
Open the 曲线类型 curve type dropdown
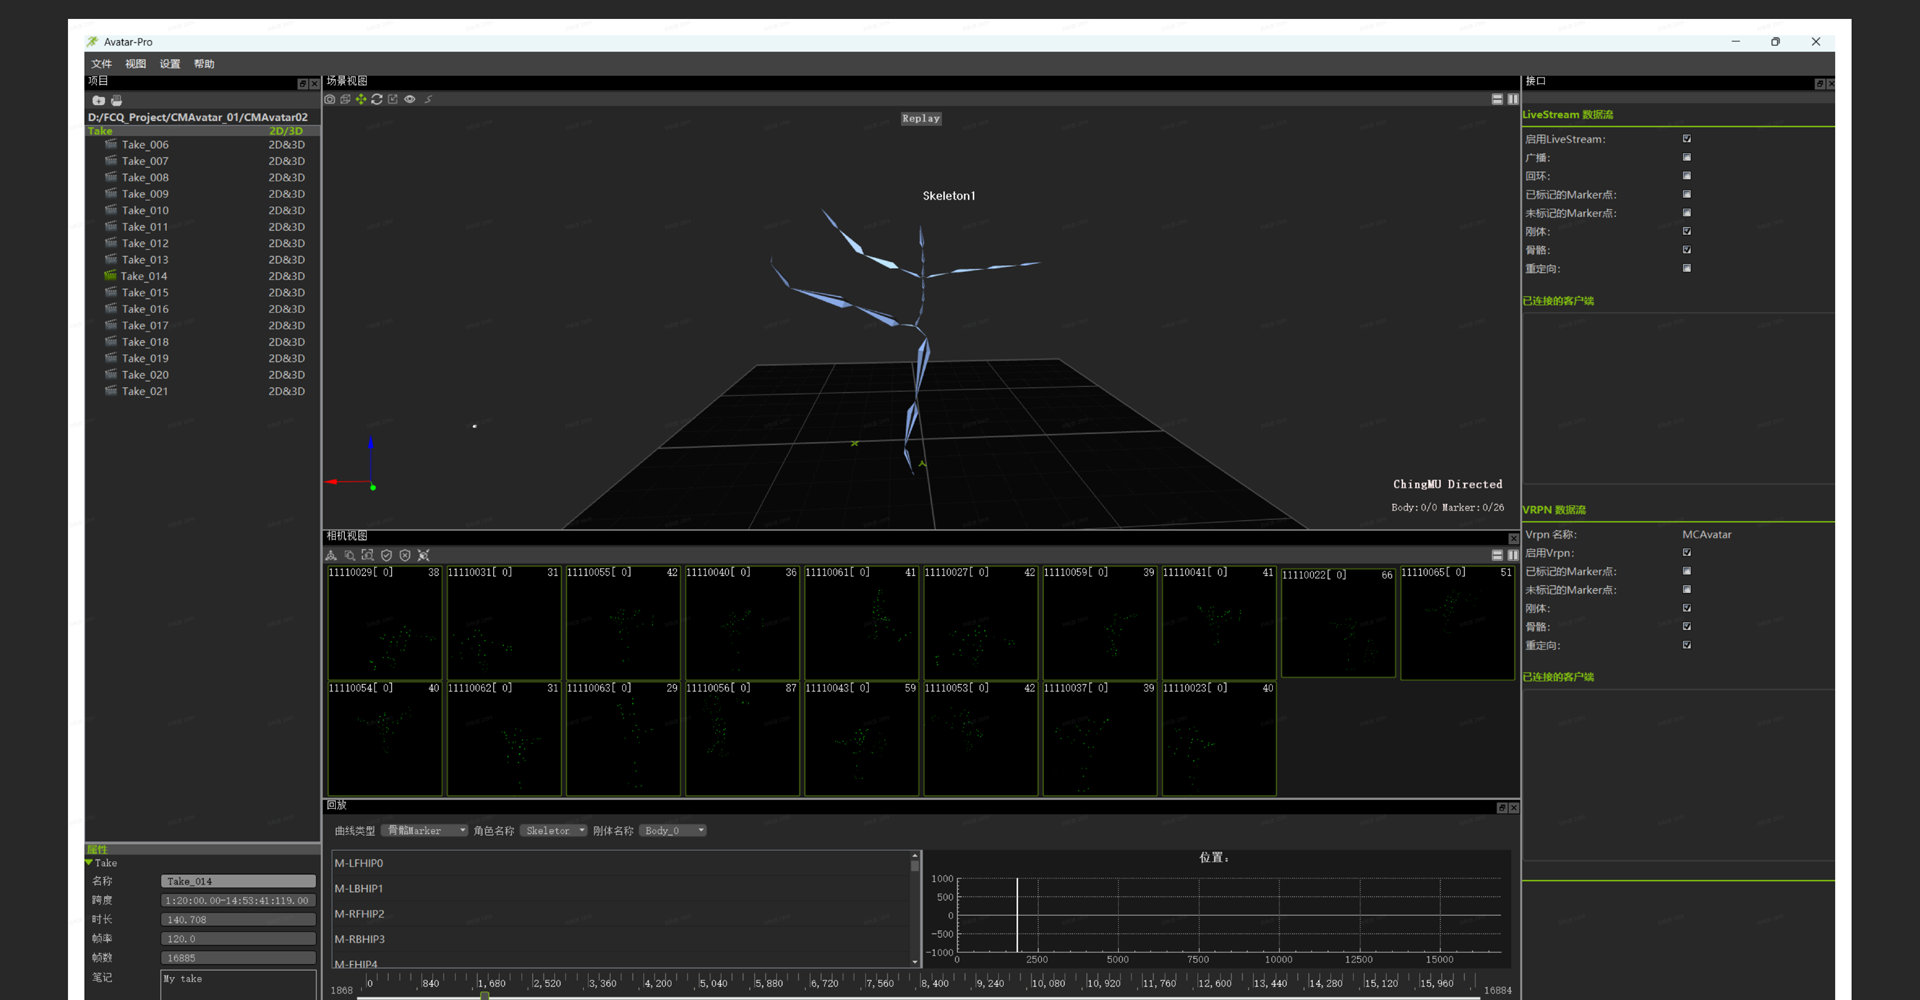[x=424, y=831]
